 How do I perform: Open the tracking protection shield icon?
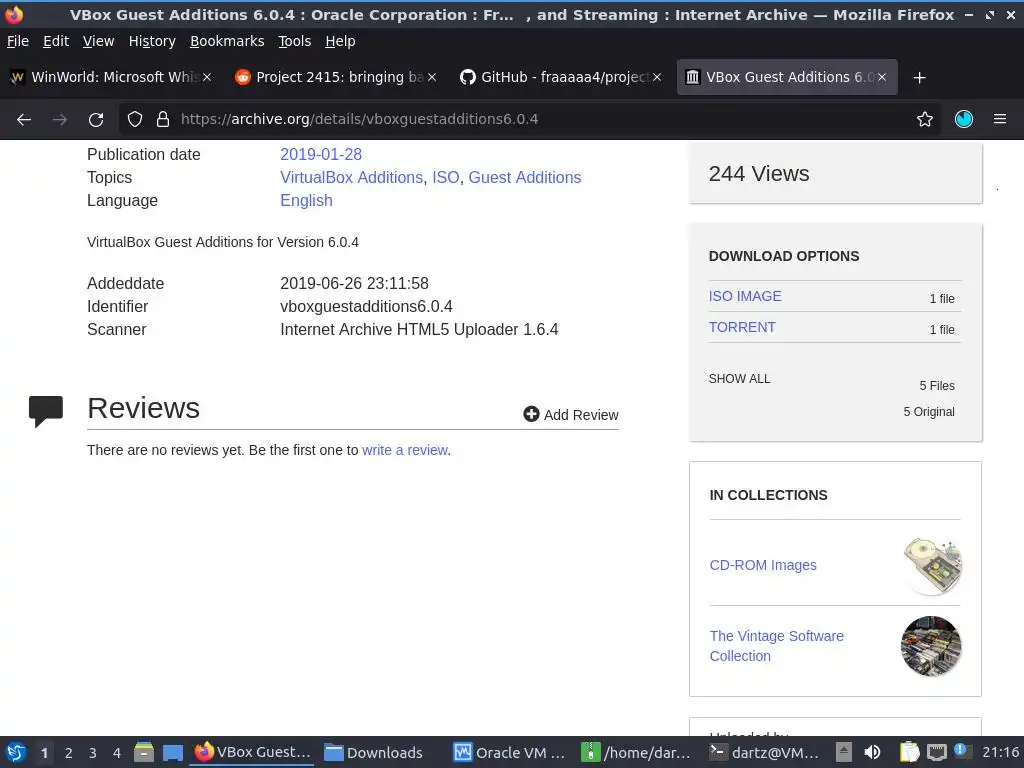tap(135, 120)
